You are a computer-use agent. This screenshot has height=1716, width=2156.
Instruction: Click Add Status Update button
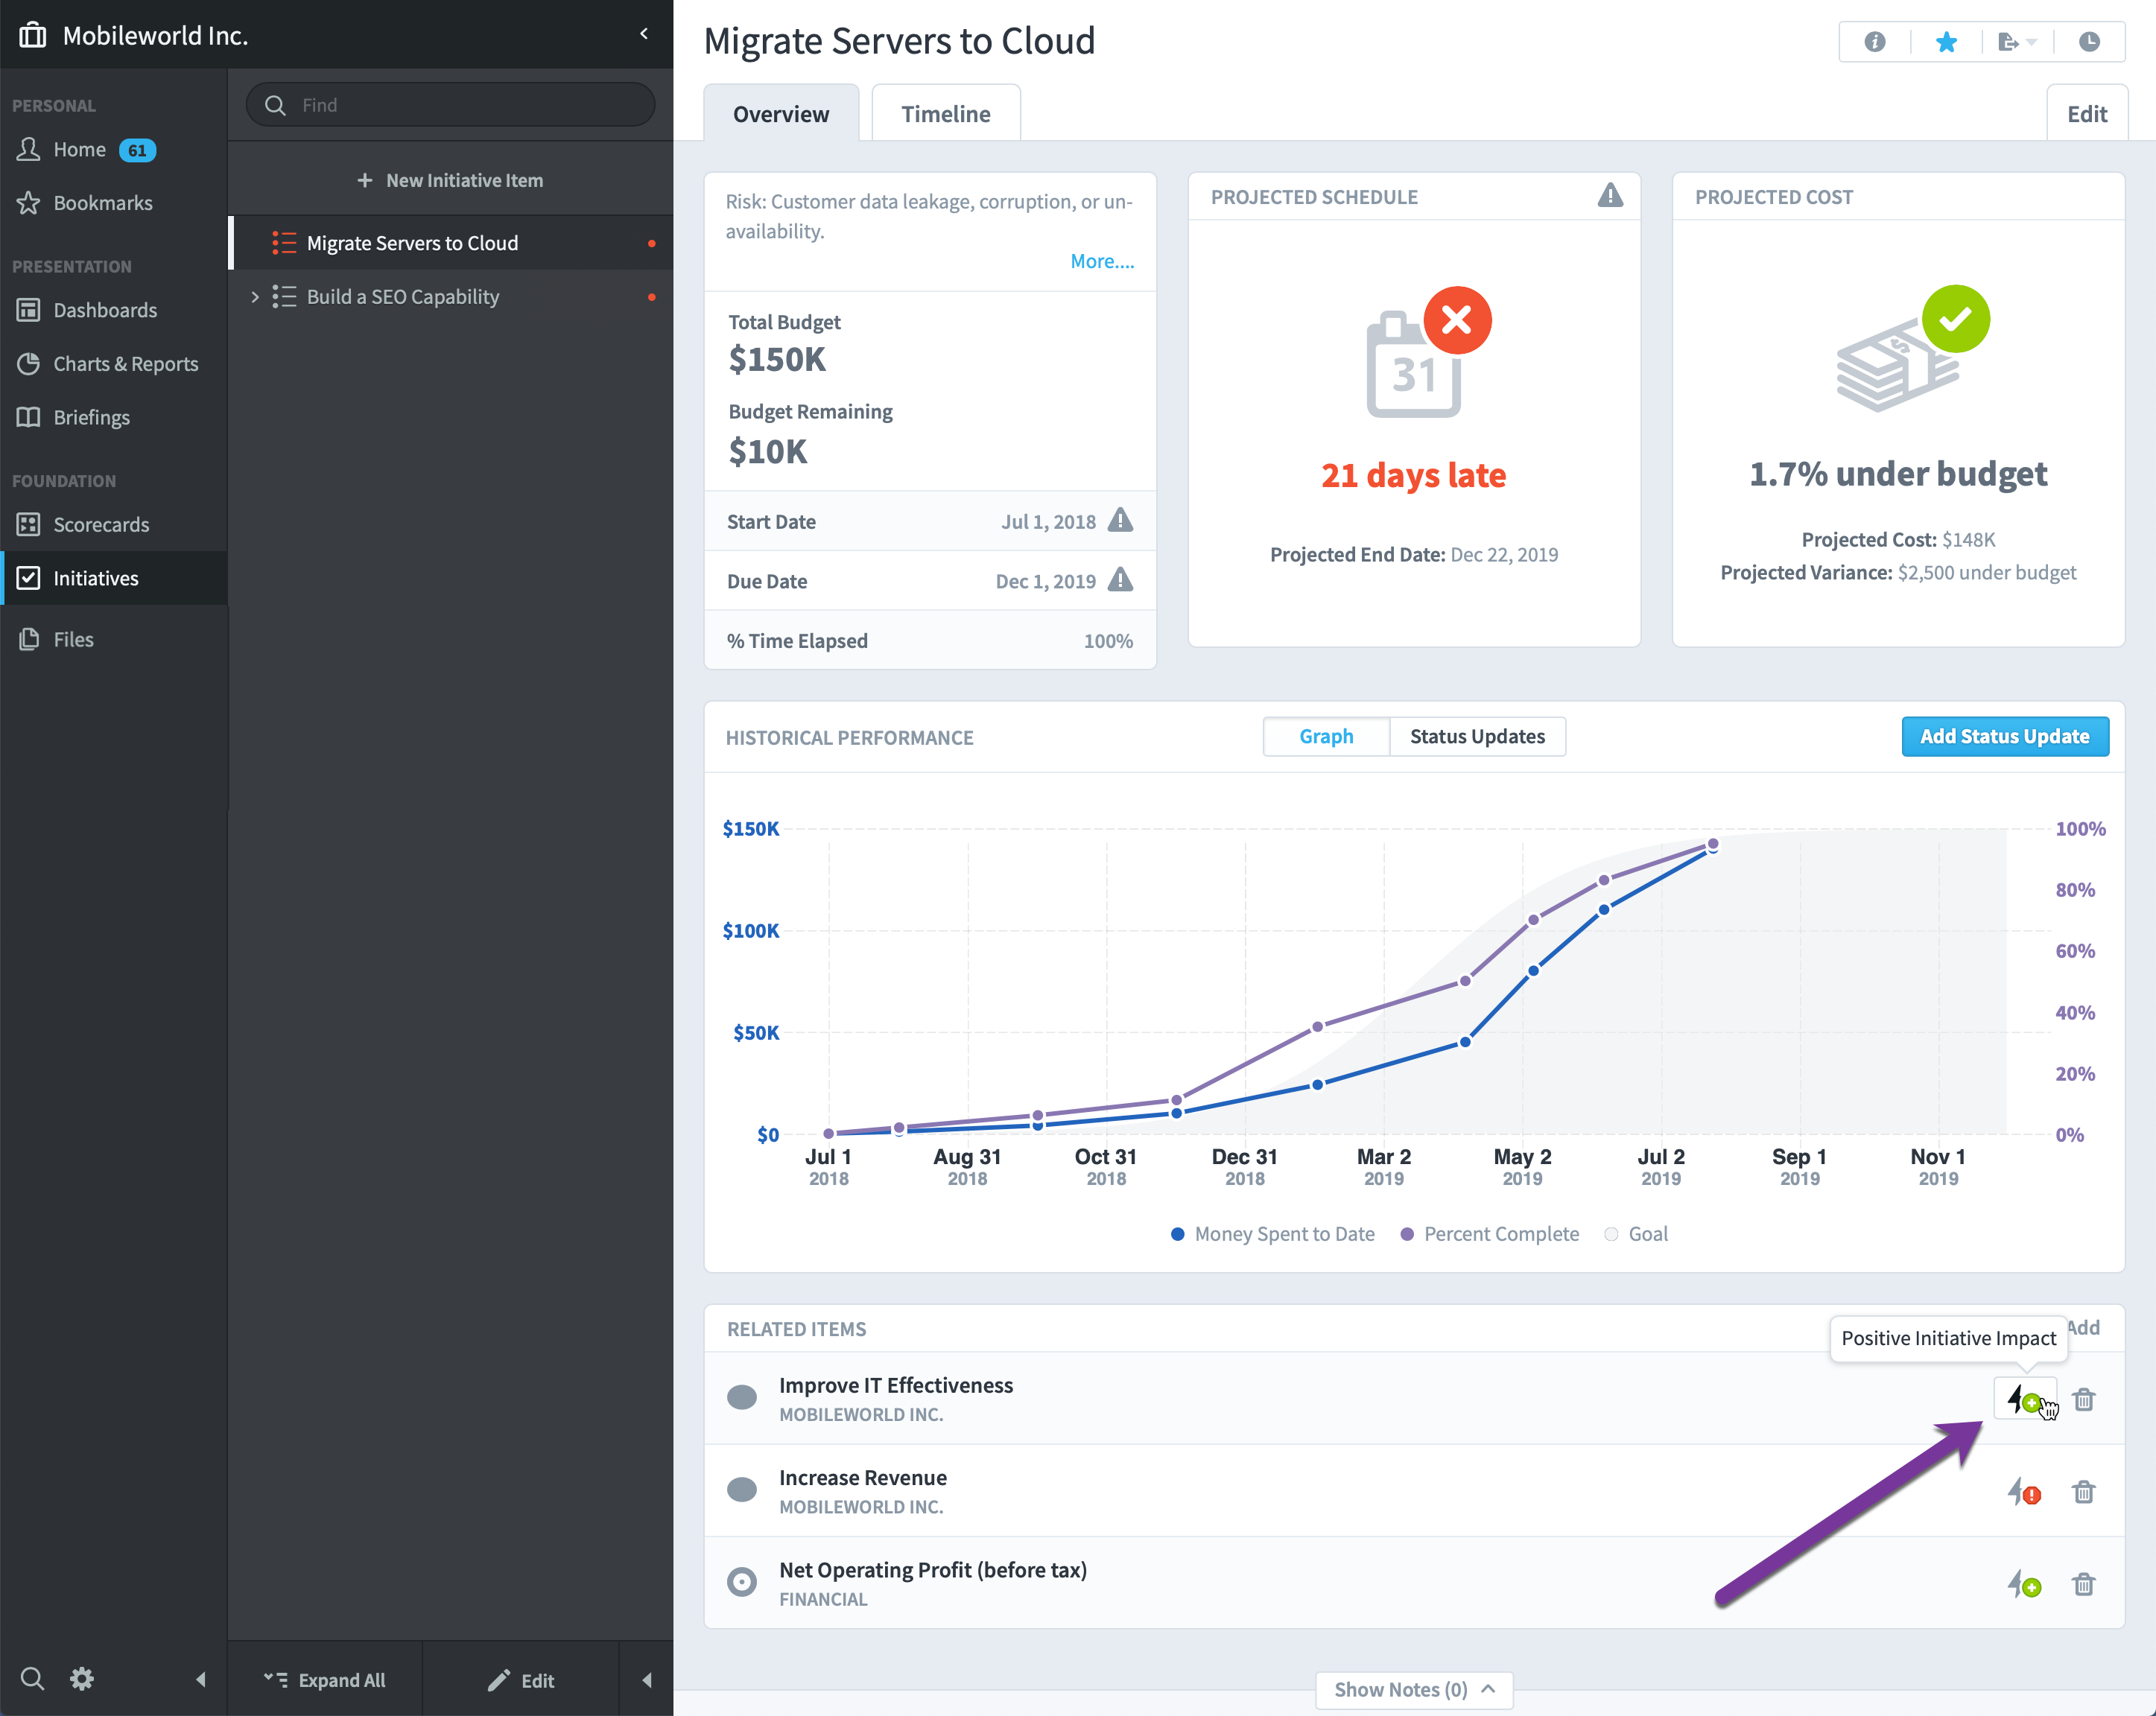2005,736
